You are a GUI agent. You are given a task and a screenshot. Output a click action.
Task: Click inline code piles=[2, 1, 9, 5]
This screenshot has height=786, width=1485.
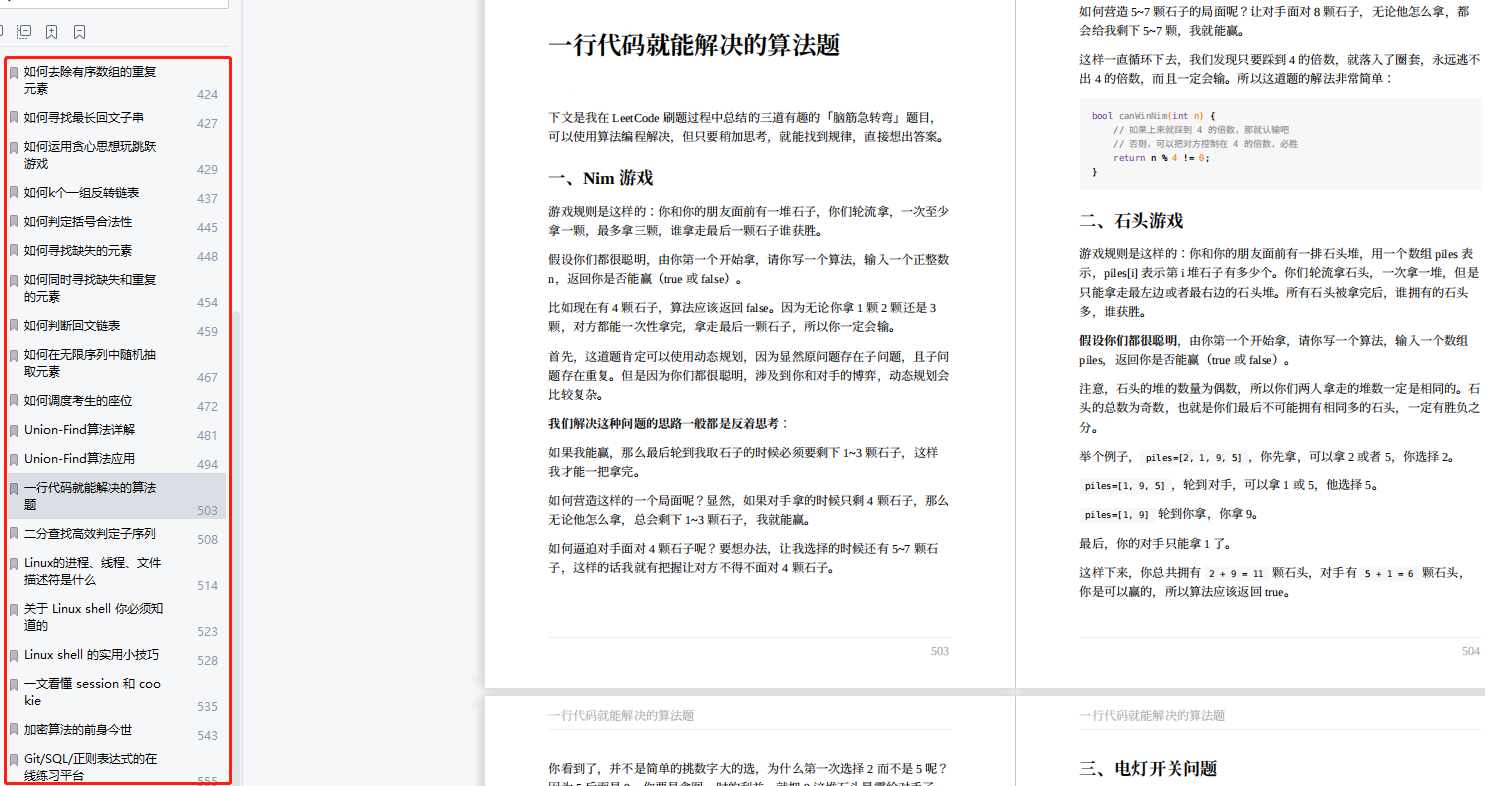pos(1193,457)
